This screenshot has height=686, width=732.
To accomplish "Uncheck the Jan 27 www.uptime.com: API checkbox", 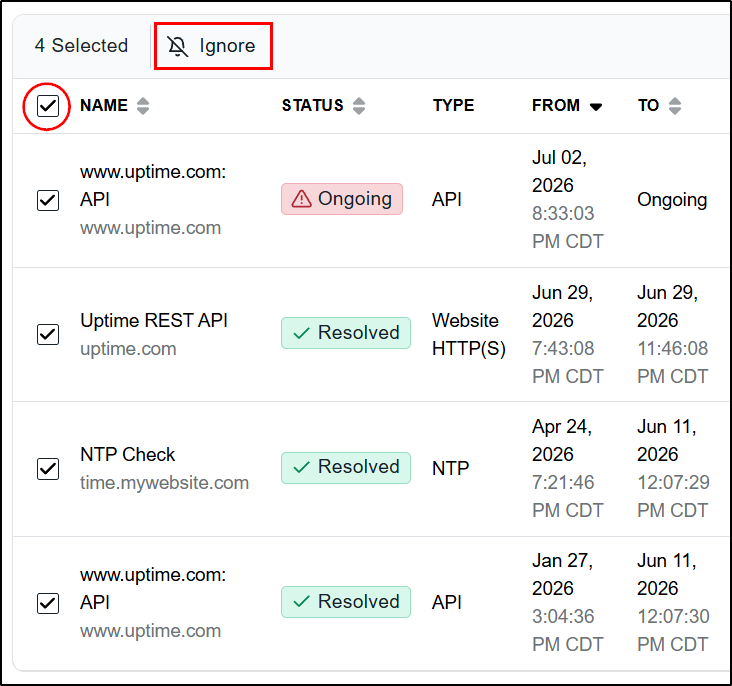I will (x=48, y=603).
